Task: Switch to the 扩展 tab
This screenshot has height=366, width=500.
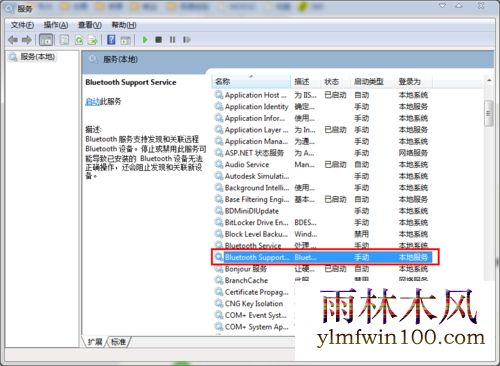Action: click(95, 342)
